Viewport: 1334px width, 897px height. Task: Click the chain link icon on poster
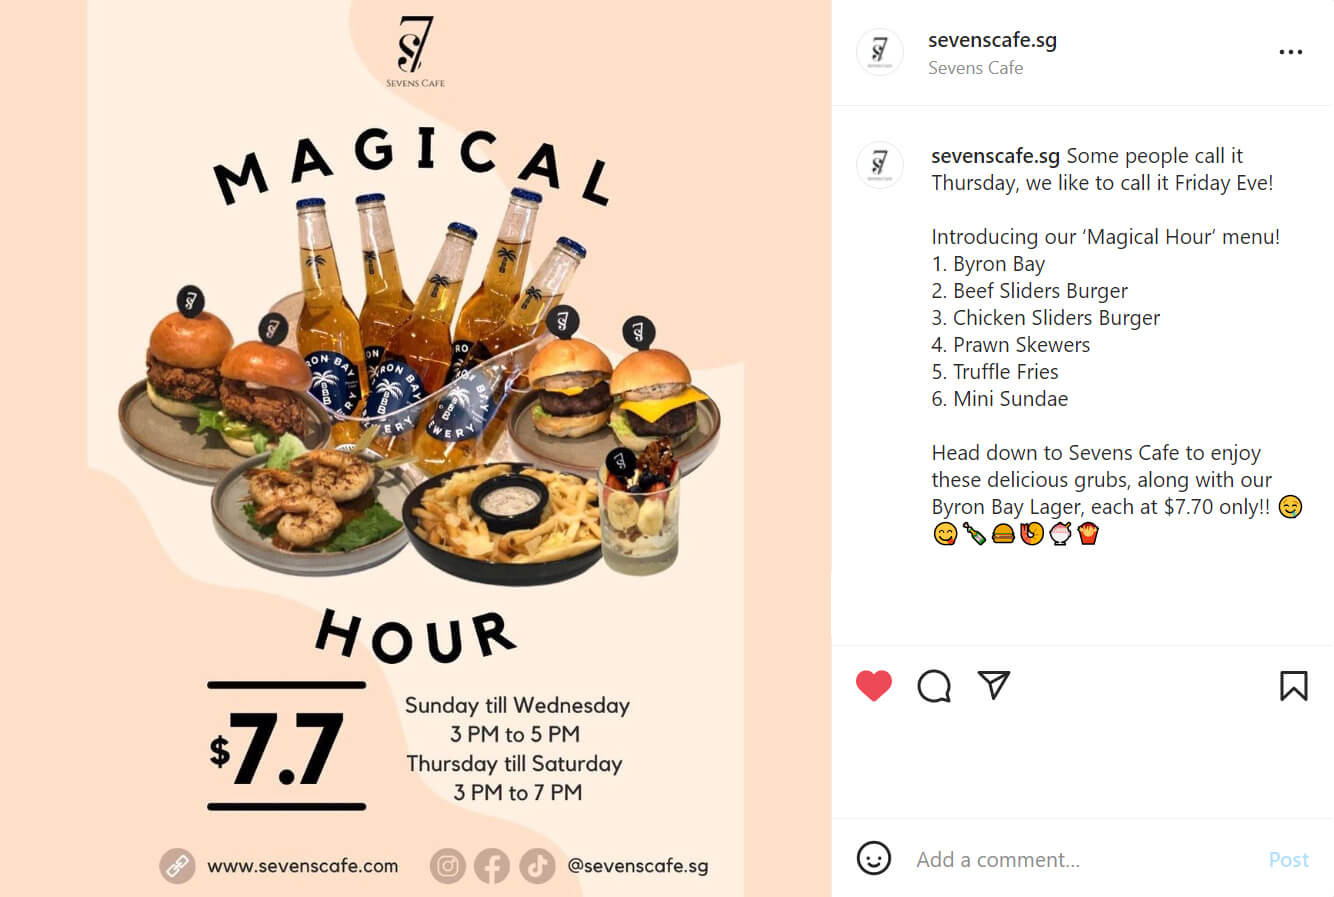(x=178, y=866)
